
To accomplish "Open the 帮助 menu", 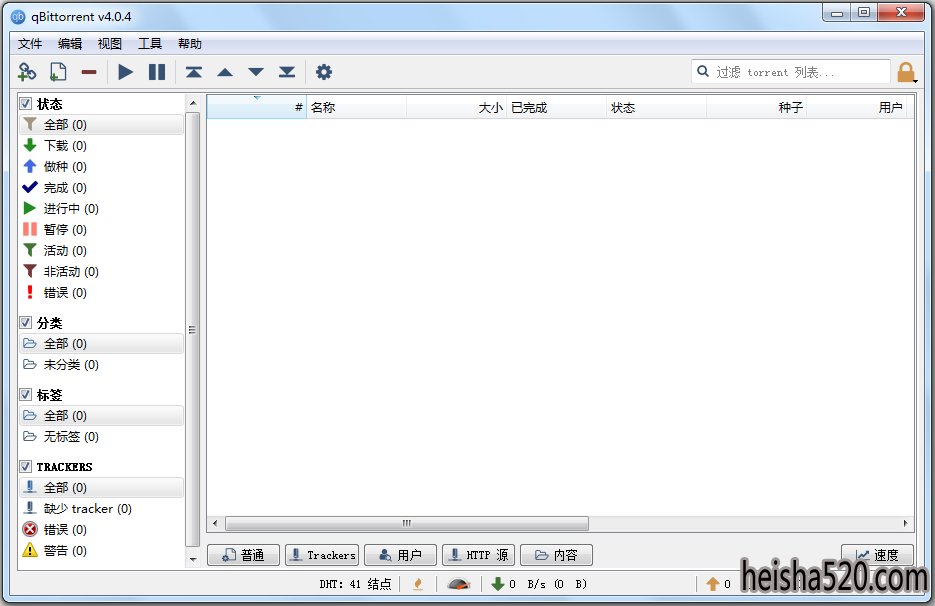I will pos(190,44).
